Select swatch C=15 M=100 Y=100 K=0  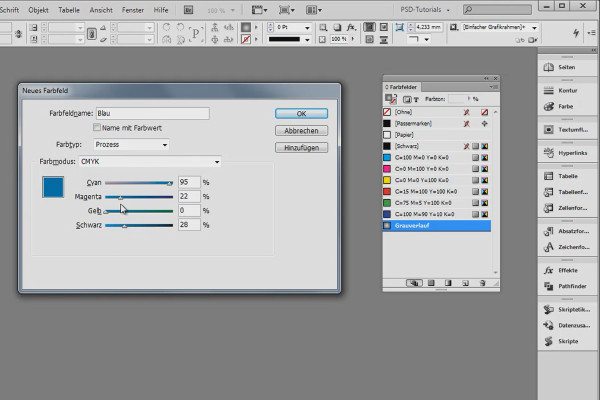(437, 192)
